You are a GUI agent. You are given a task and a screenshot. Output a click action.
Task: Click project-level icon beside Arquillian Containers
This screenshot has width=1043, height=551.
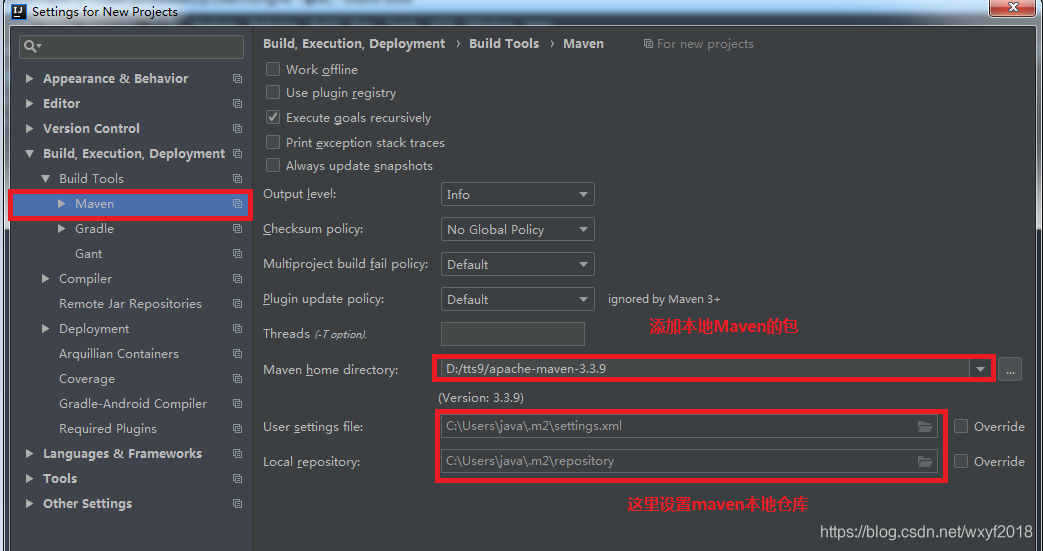tap(237, 354)
